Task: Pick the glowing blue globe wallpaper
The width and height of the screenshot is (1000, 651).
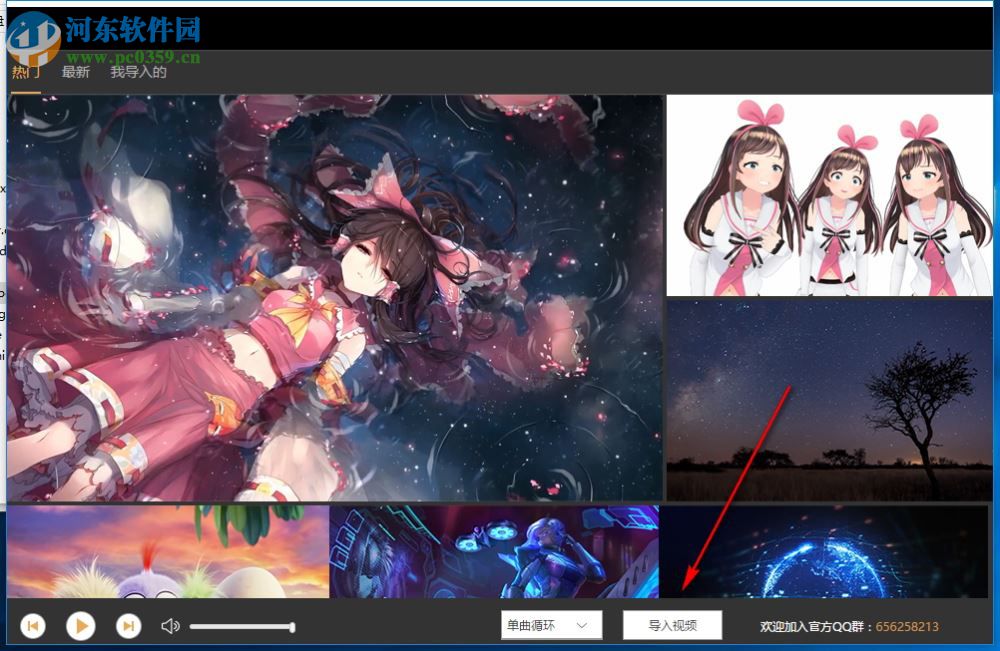Action: click(x=824, y=552)
